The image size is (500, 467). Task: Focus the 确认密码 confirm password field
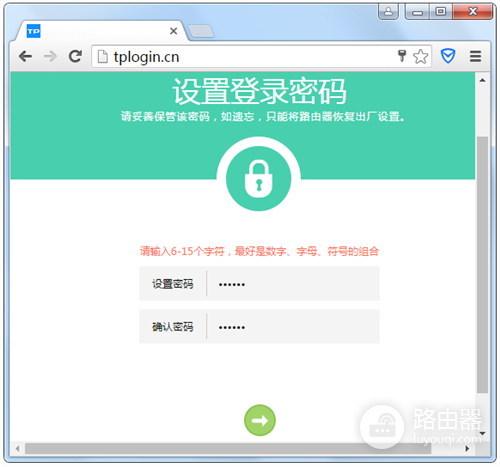[259, 326]
